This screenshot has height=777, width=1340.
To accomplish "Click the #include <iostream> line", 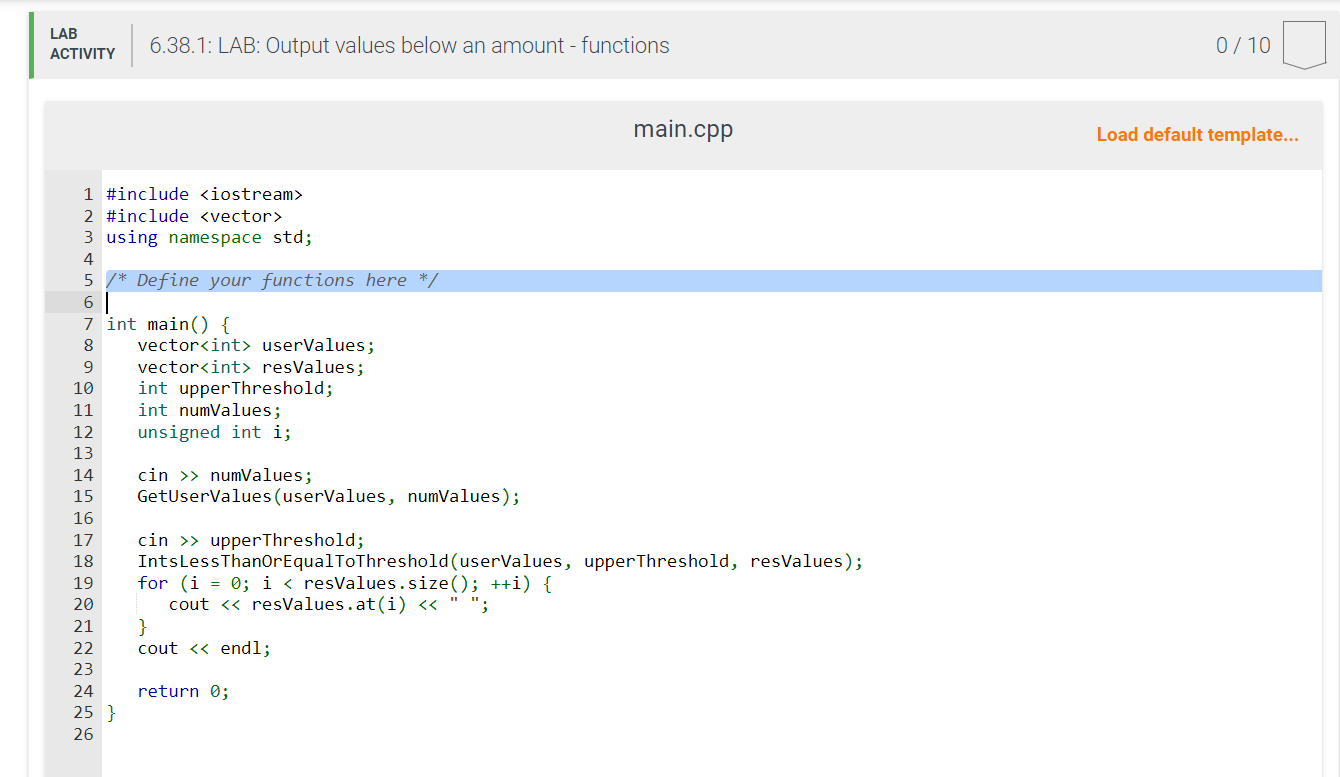I will (x=204, y=194).
